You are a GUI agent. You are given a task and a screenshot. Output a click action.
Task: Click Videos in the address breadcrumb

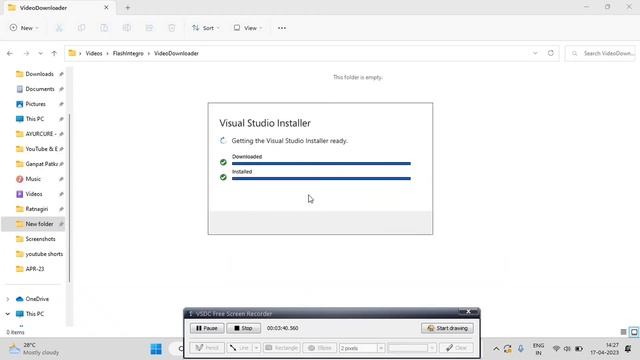[x=94, y=53]
